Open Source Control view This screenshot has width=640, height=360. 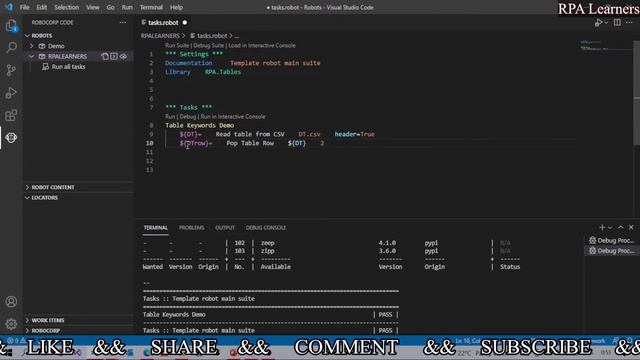tap(11, 70)
